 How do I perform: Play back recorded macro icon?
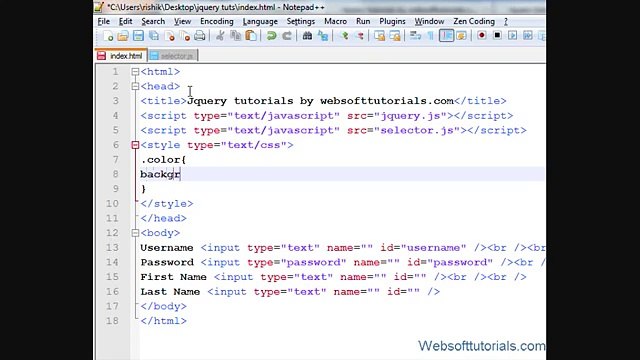click(x=513, y=36)
